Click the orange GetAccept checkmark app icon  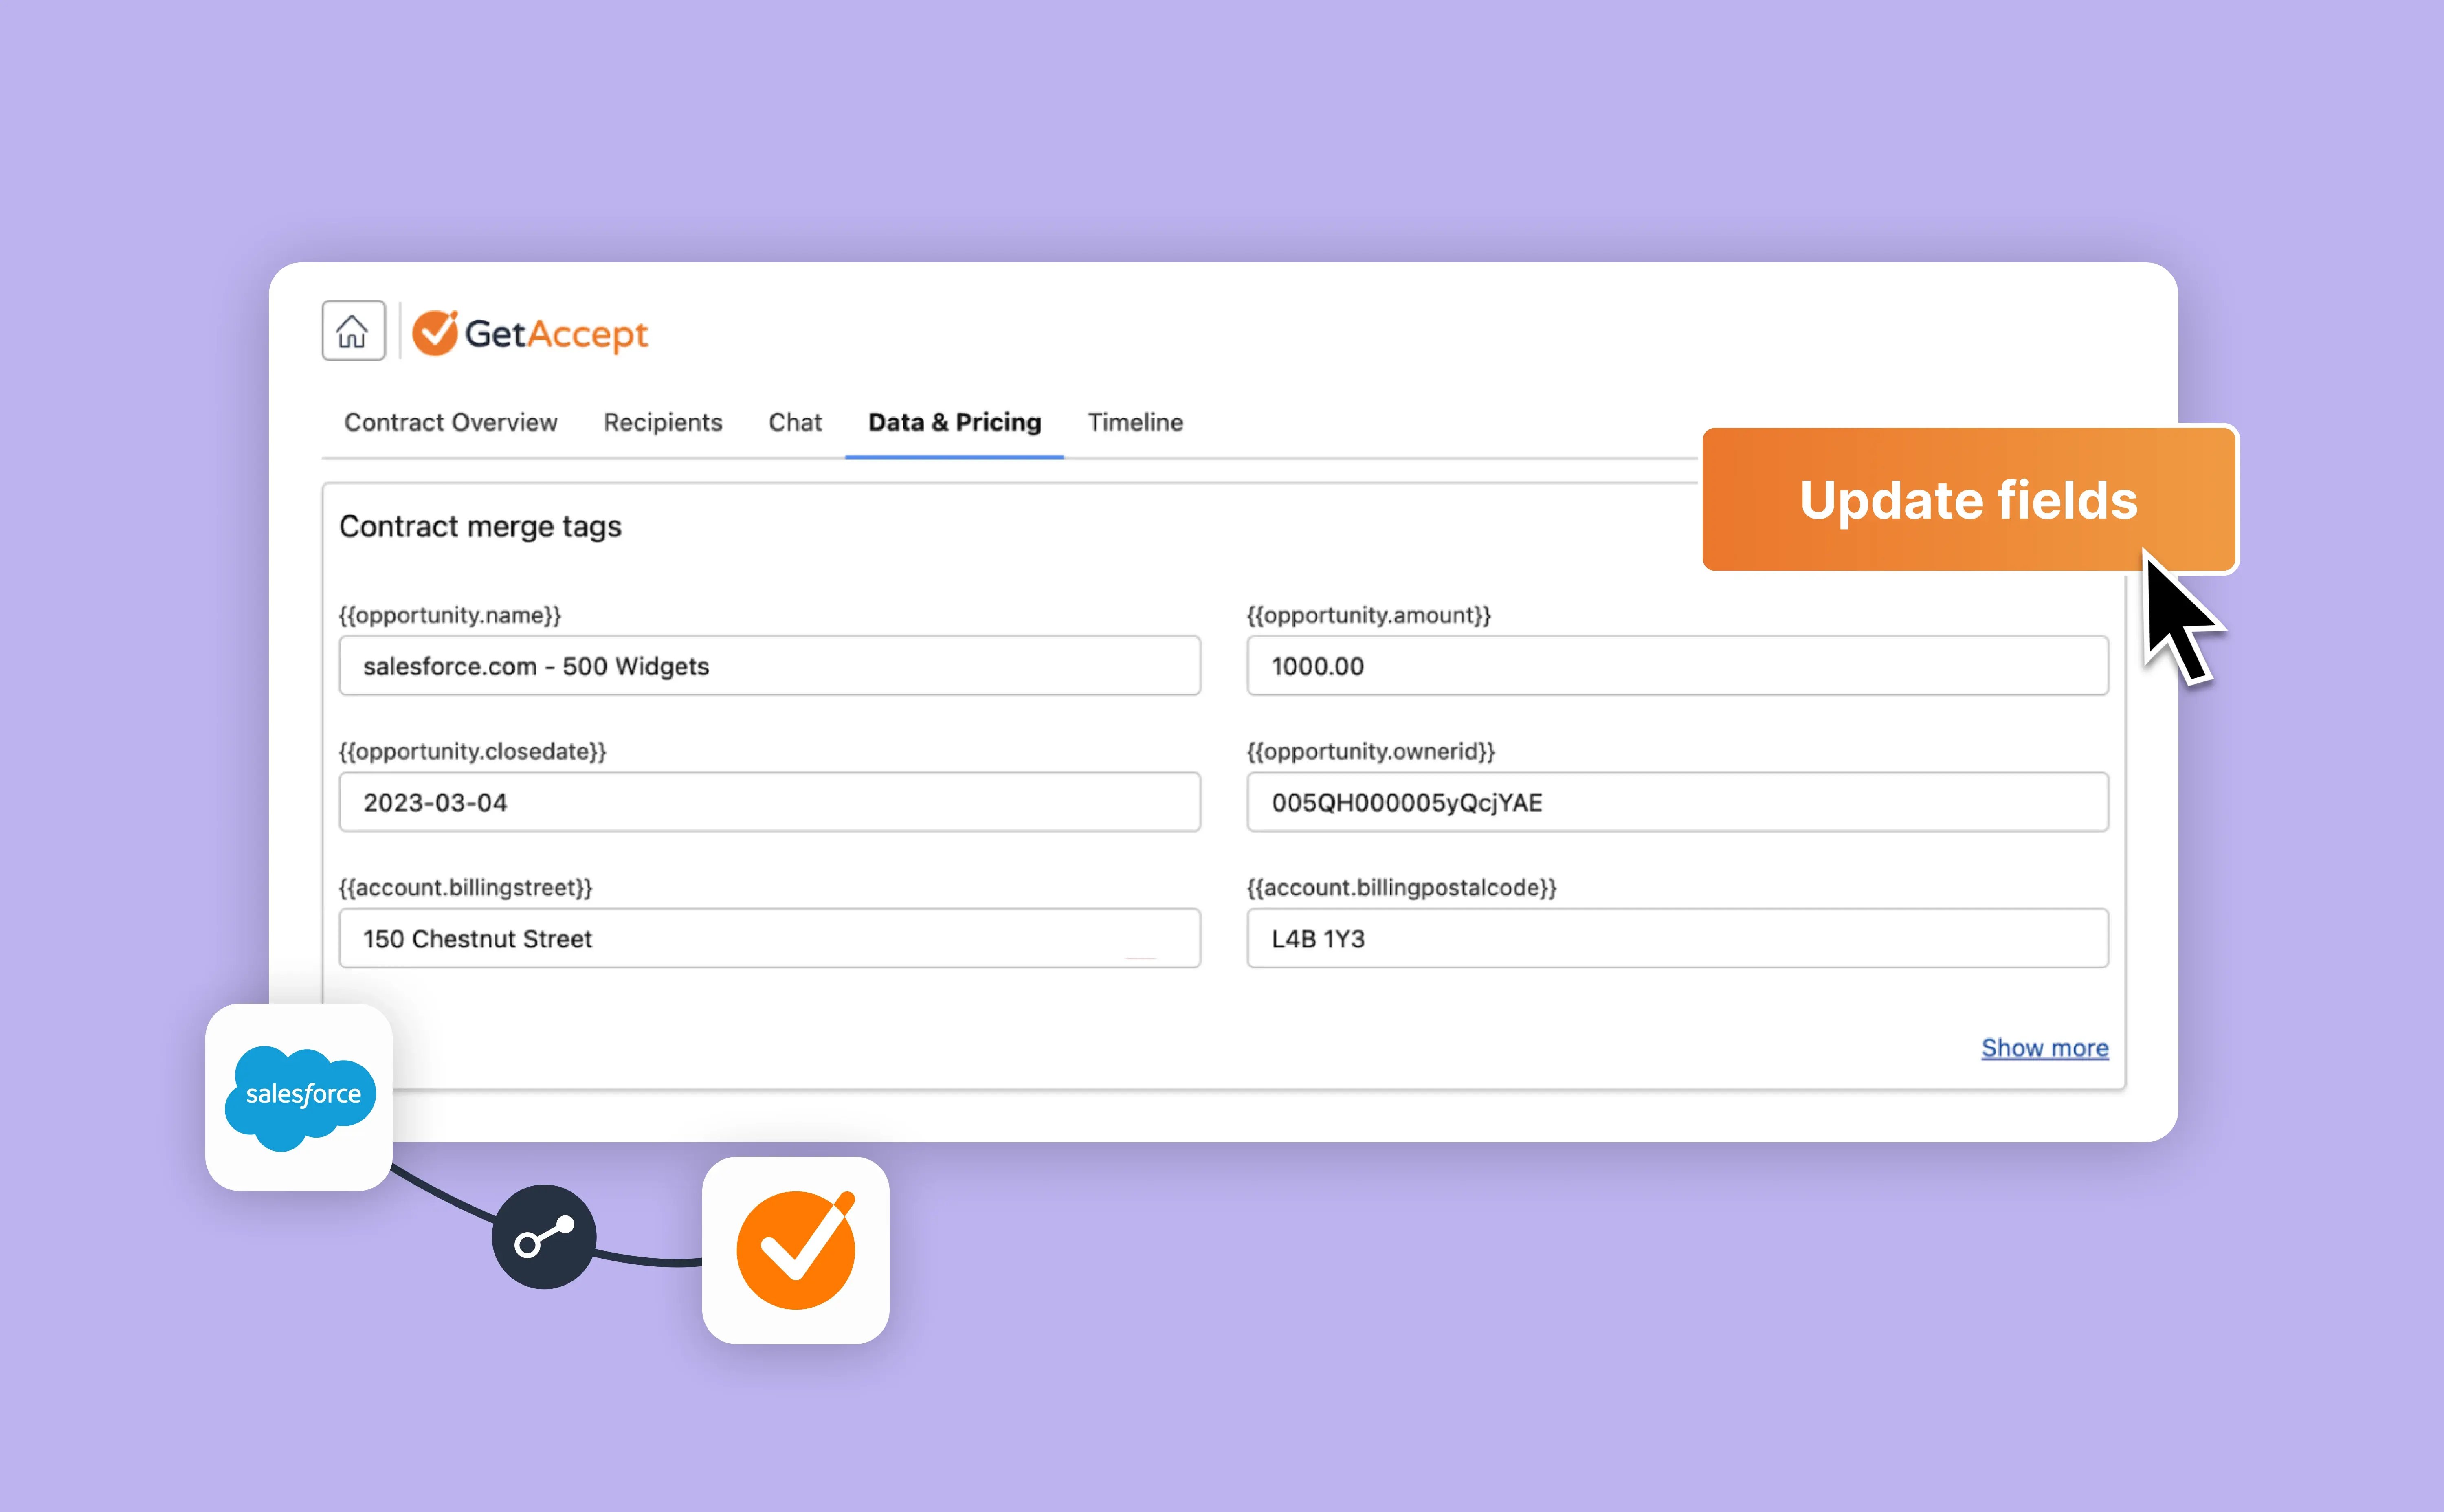point(796,1250)
